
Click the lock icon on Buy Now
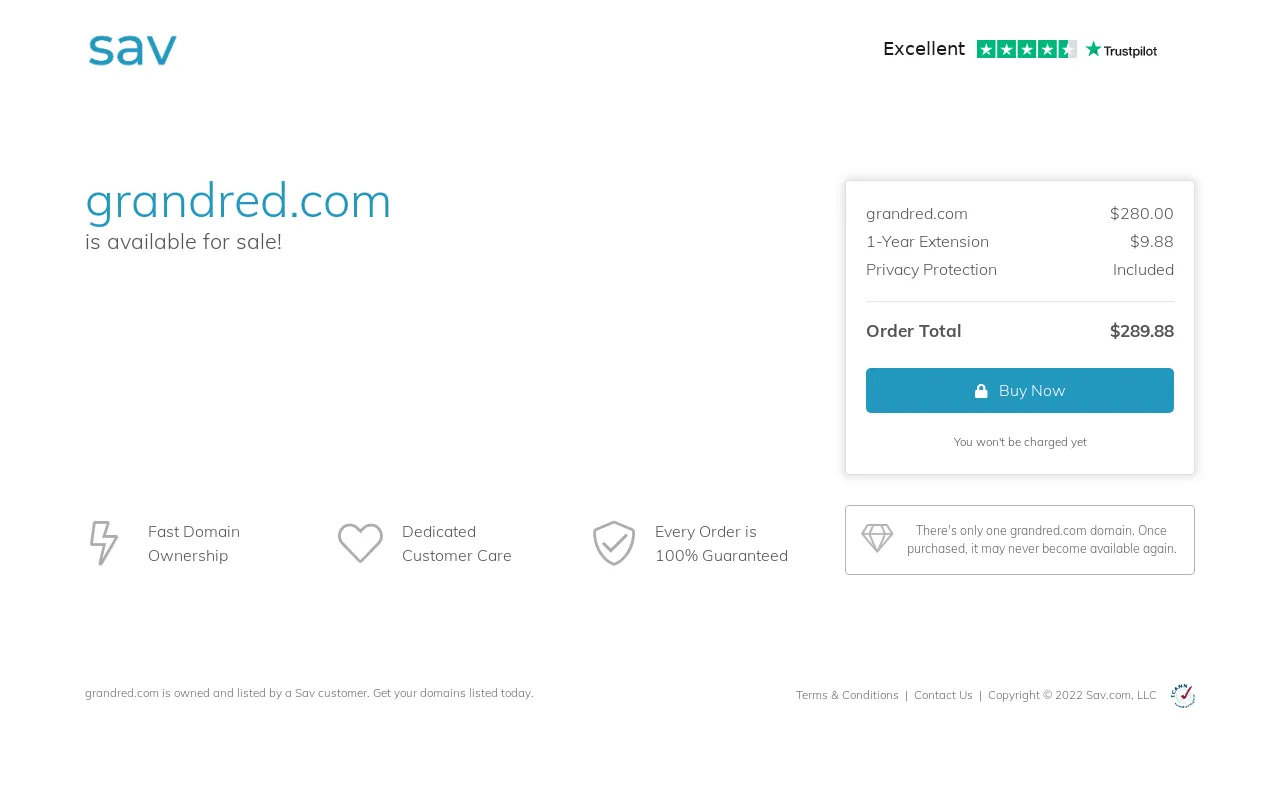[x=981, y=391]
